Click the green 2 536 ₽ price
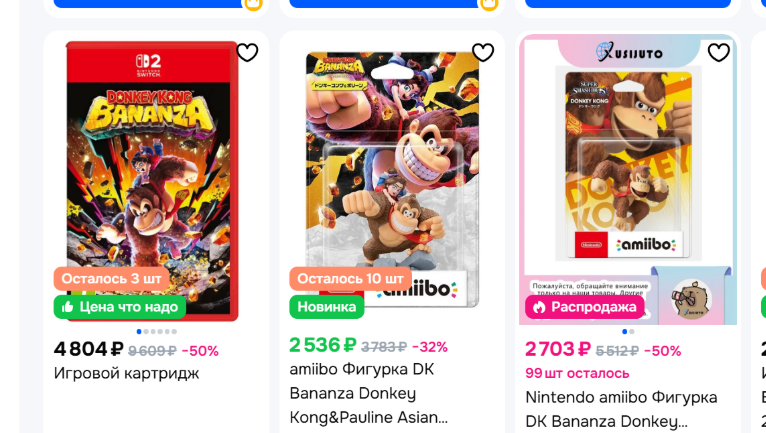 coord(323,345)
